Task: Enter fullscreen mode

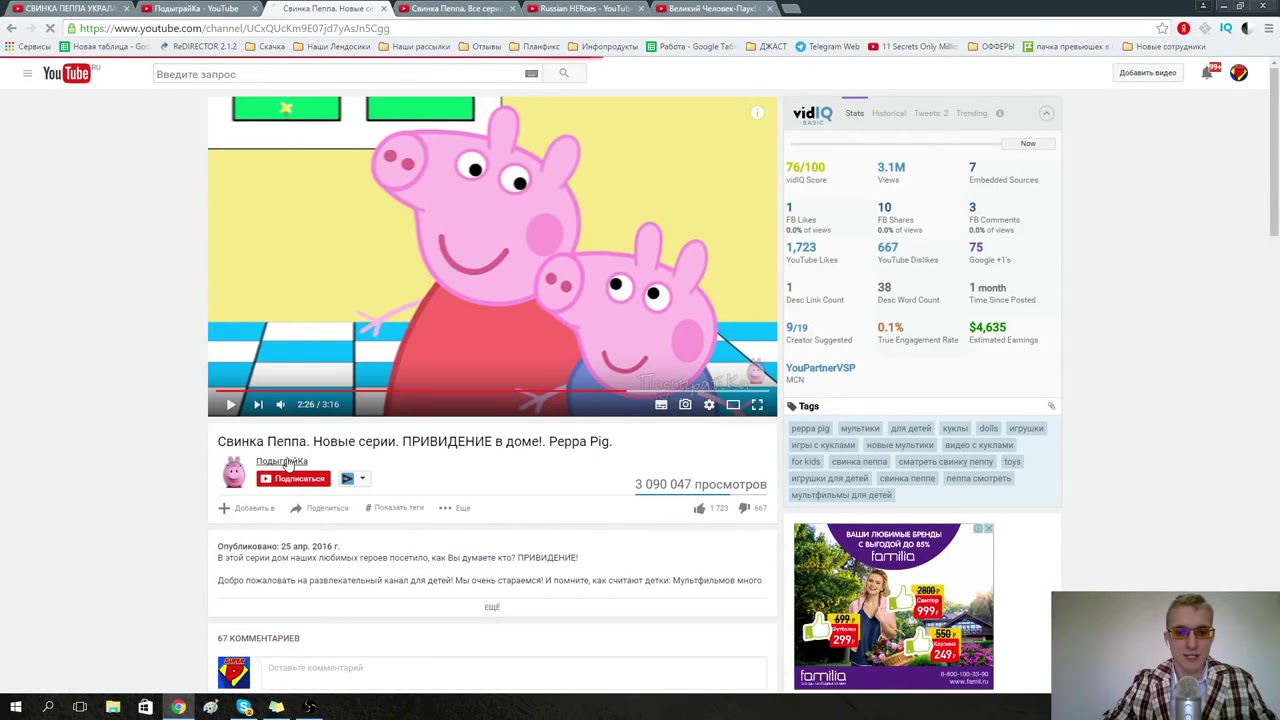Action: click(757, 404)
